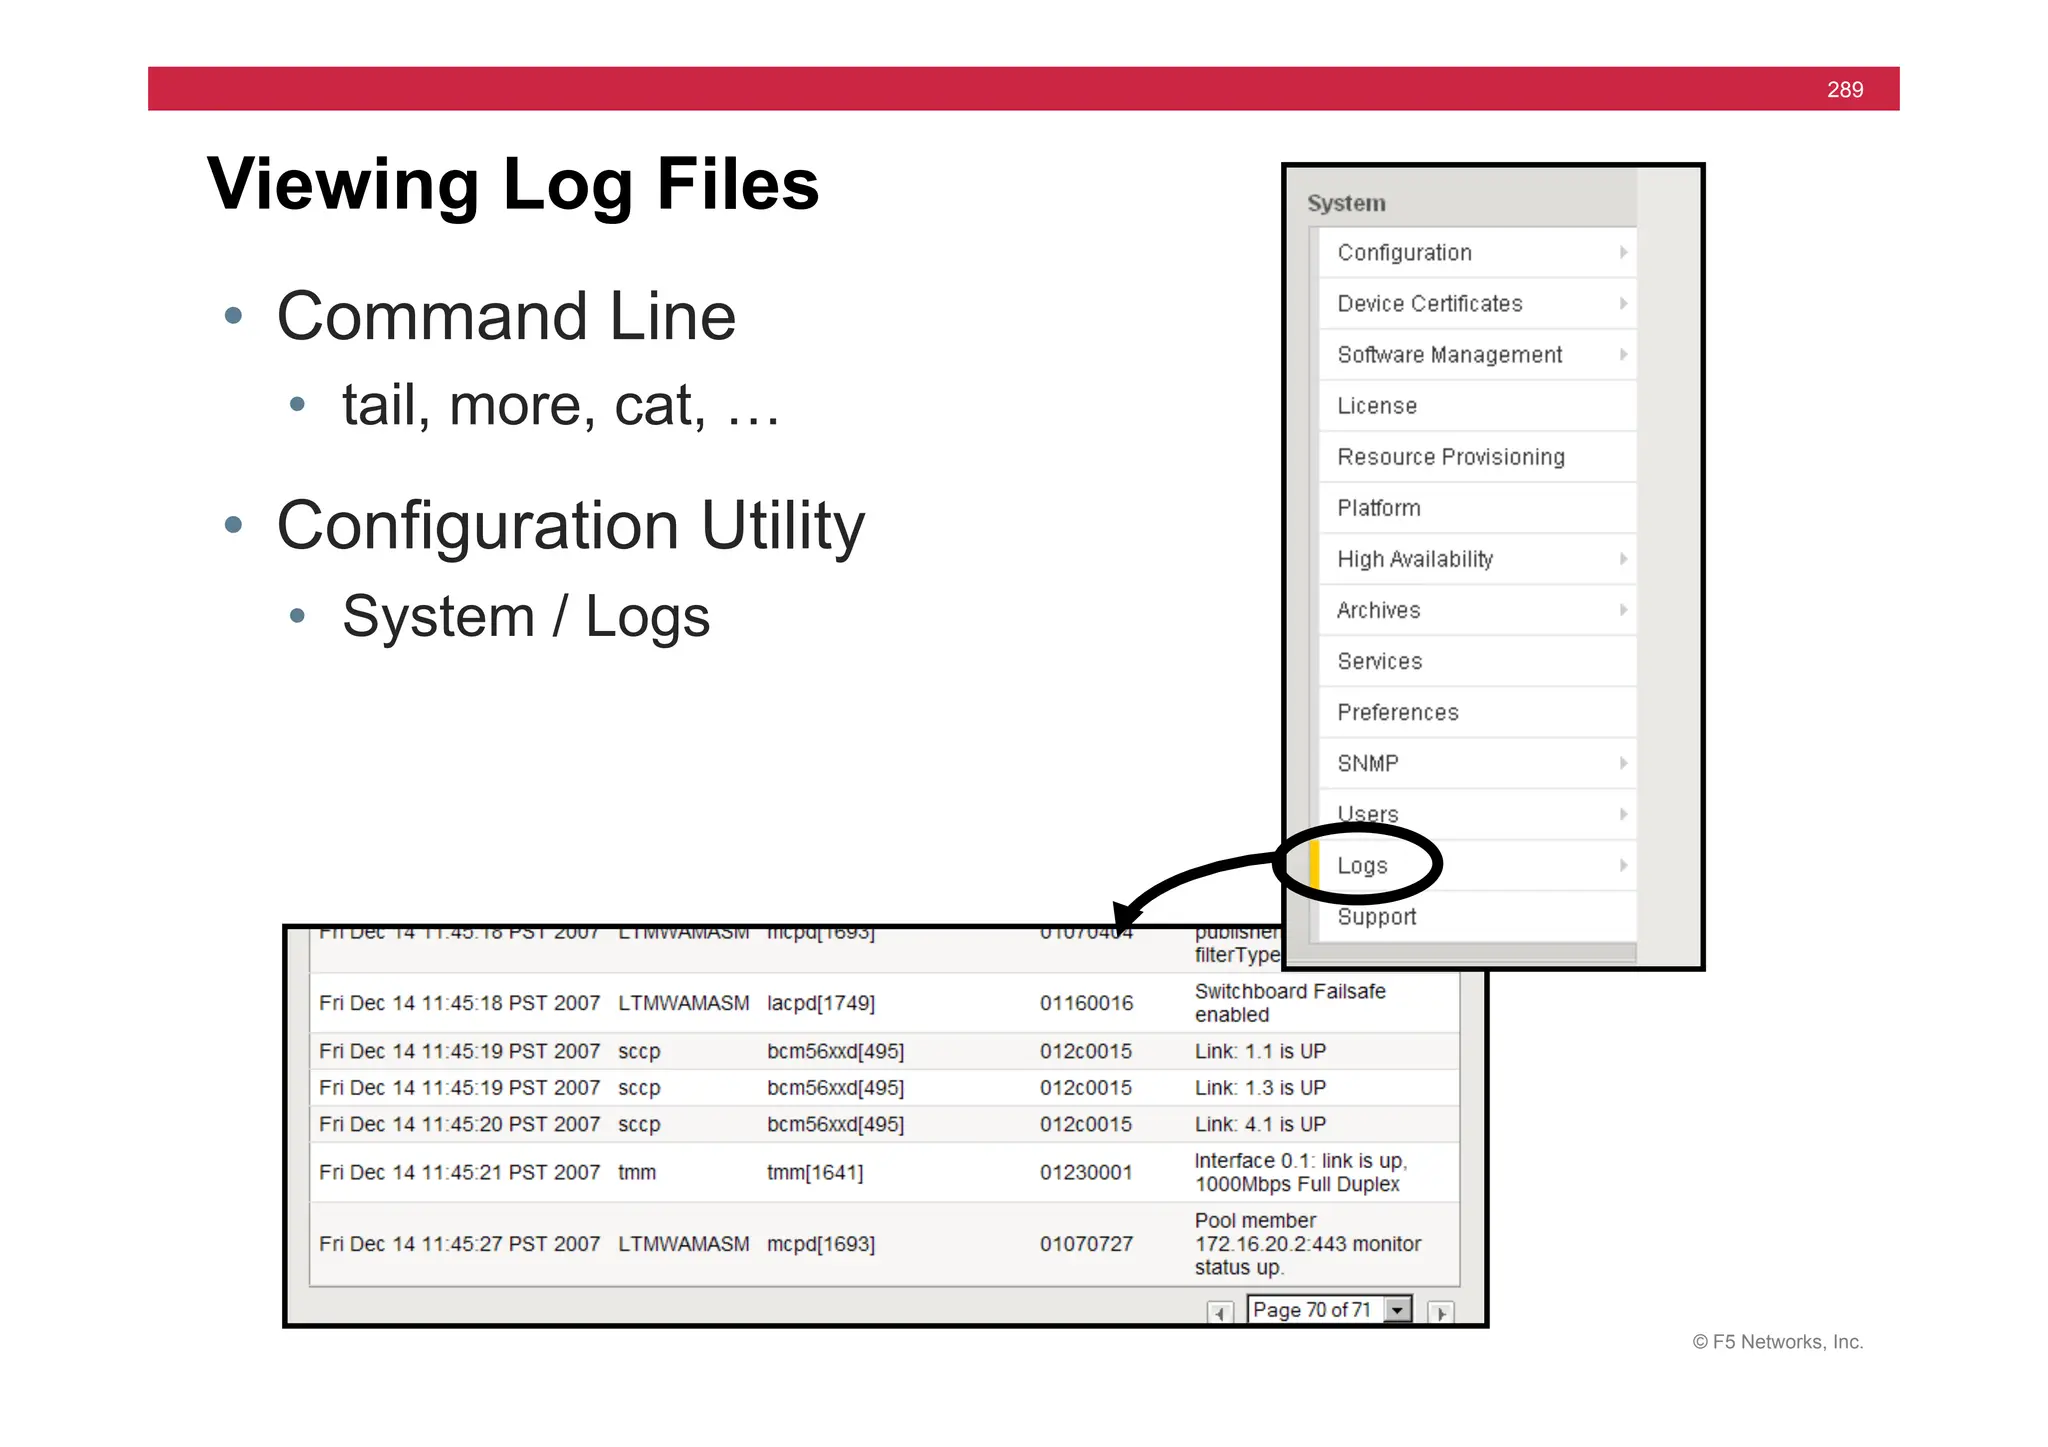Click the lacpd[1749] service cell
Screen dimensions: 2048x1447
pos(821,1003)
